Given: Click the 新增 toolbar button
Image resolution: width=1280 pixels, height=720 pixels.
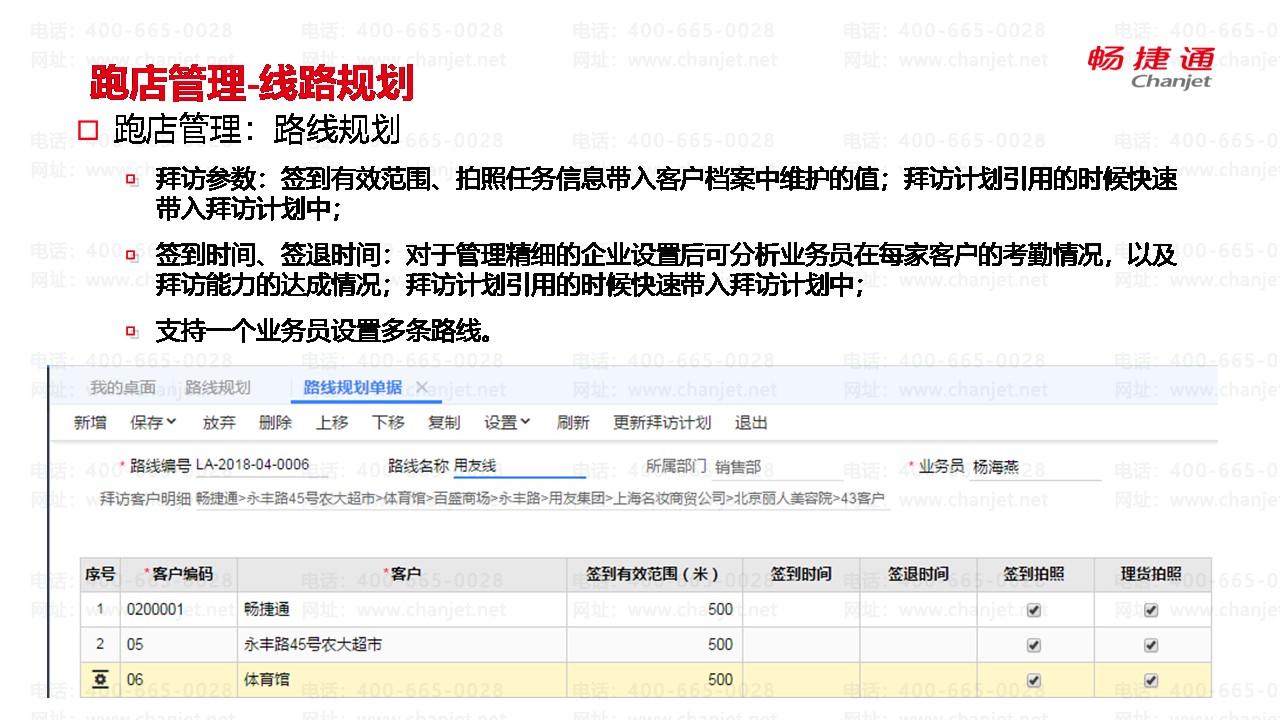Looking at the screenshot, I should [x=90, y=423].
